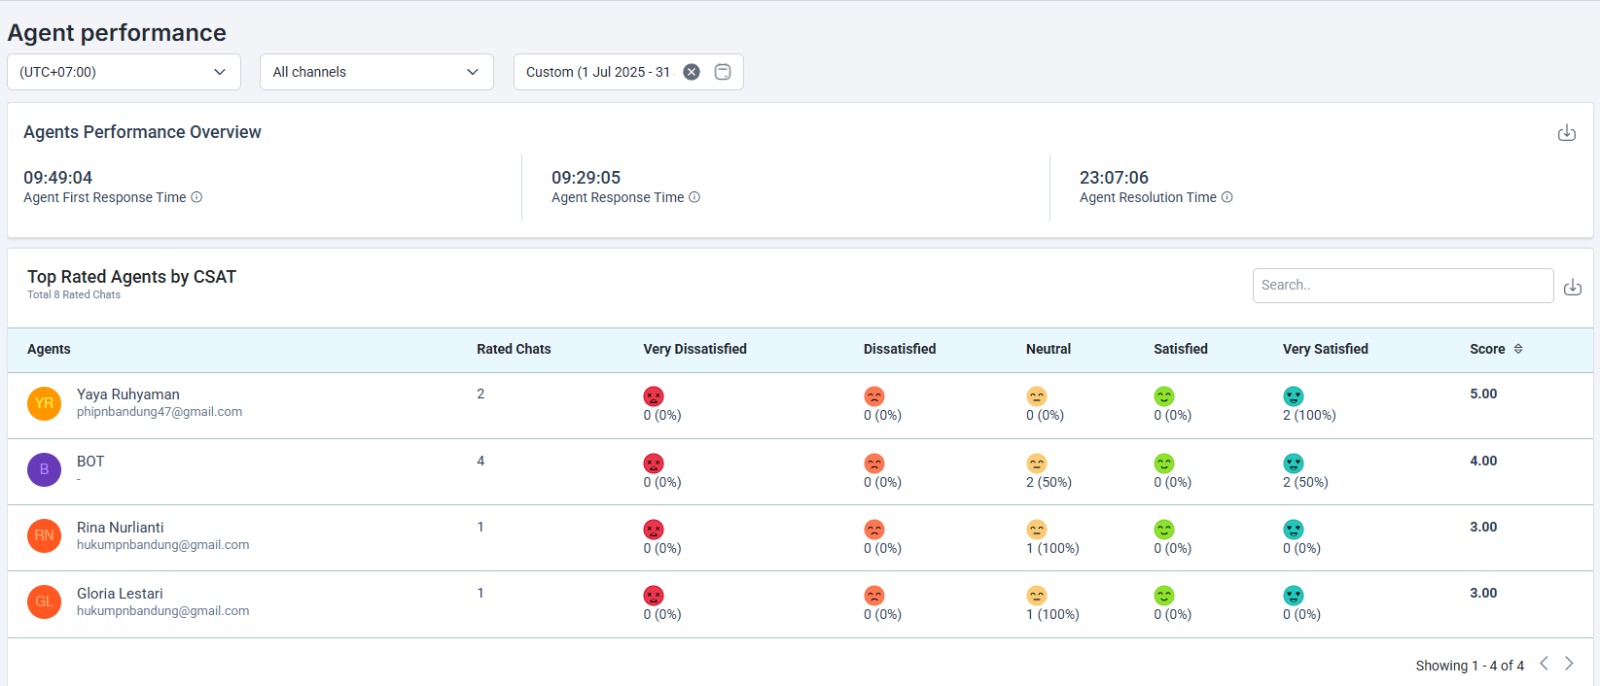Sort the table by Score column
Image resolution: width=1600 pixels, height=686 pixels.
(x=1518, y=349)
